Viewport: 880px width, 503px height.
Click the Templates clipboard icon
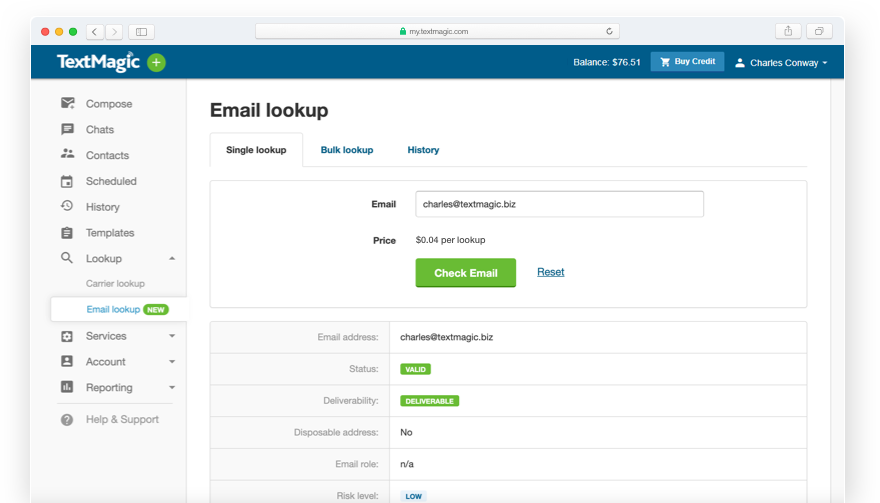pyautogui.click(x=67, y=232)
